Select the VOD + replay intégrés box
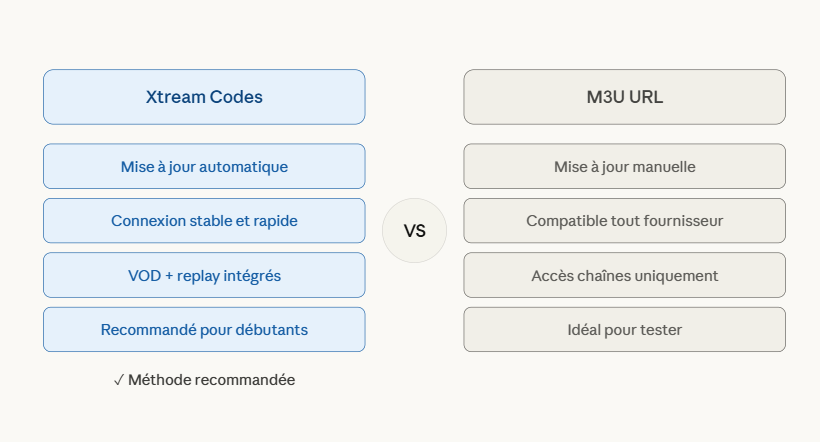Screen dimensions: 820x442 [x=204, y=275]
